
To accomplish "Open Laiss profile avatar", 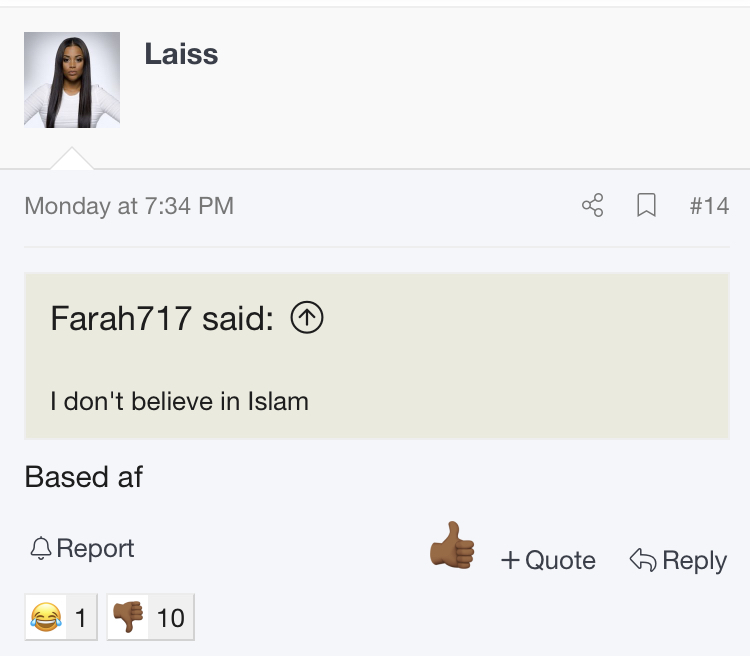I will (x=72, y=80).
